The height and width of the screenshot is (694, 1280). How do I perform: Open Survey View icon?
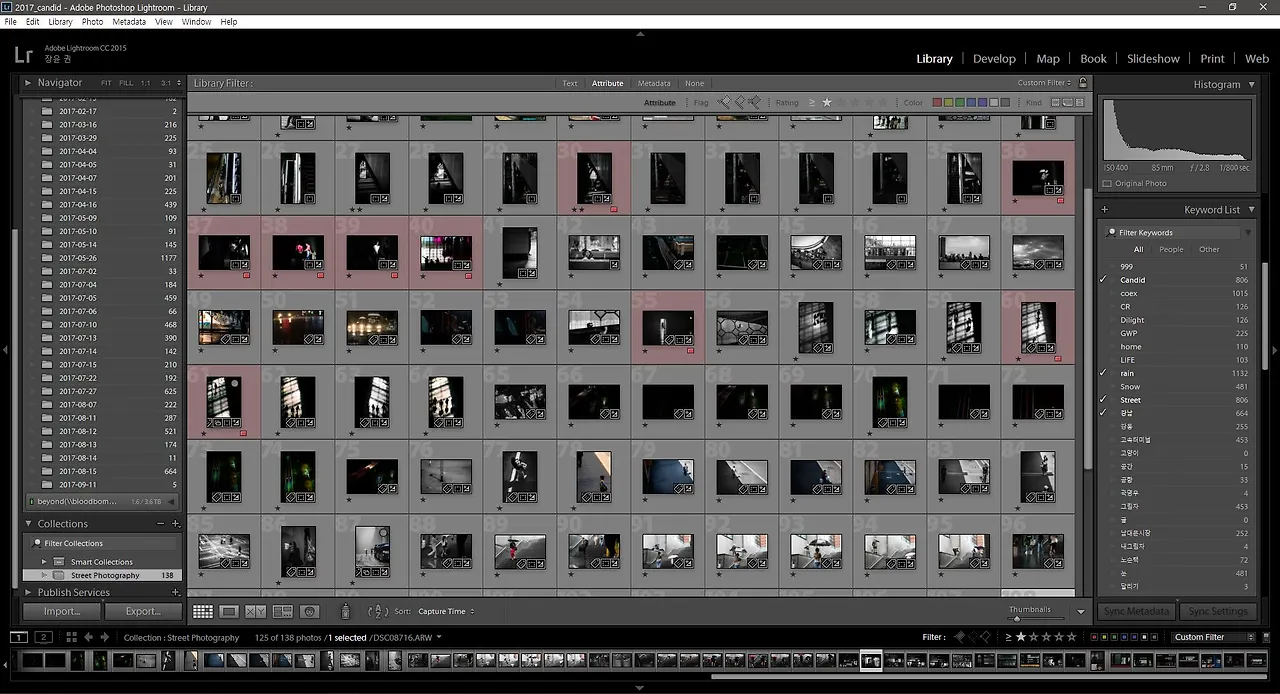click(283, 611)
